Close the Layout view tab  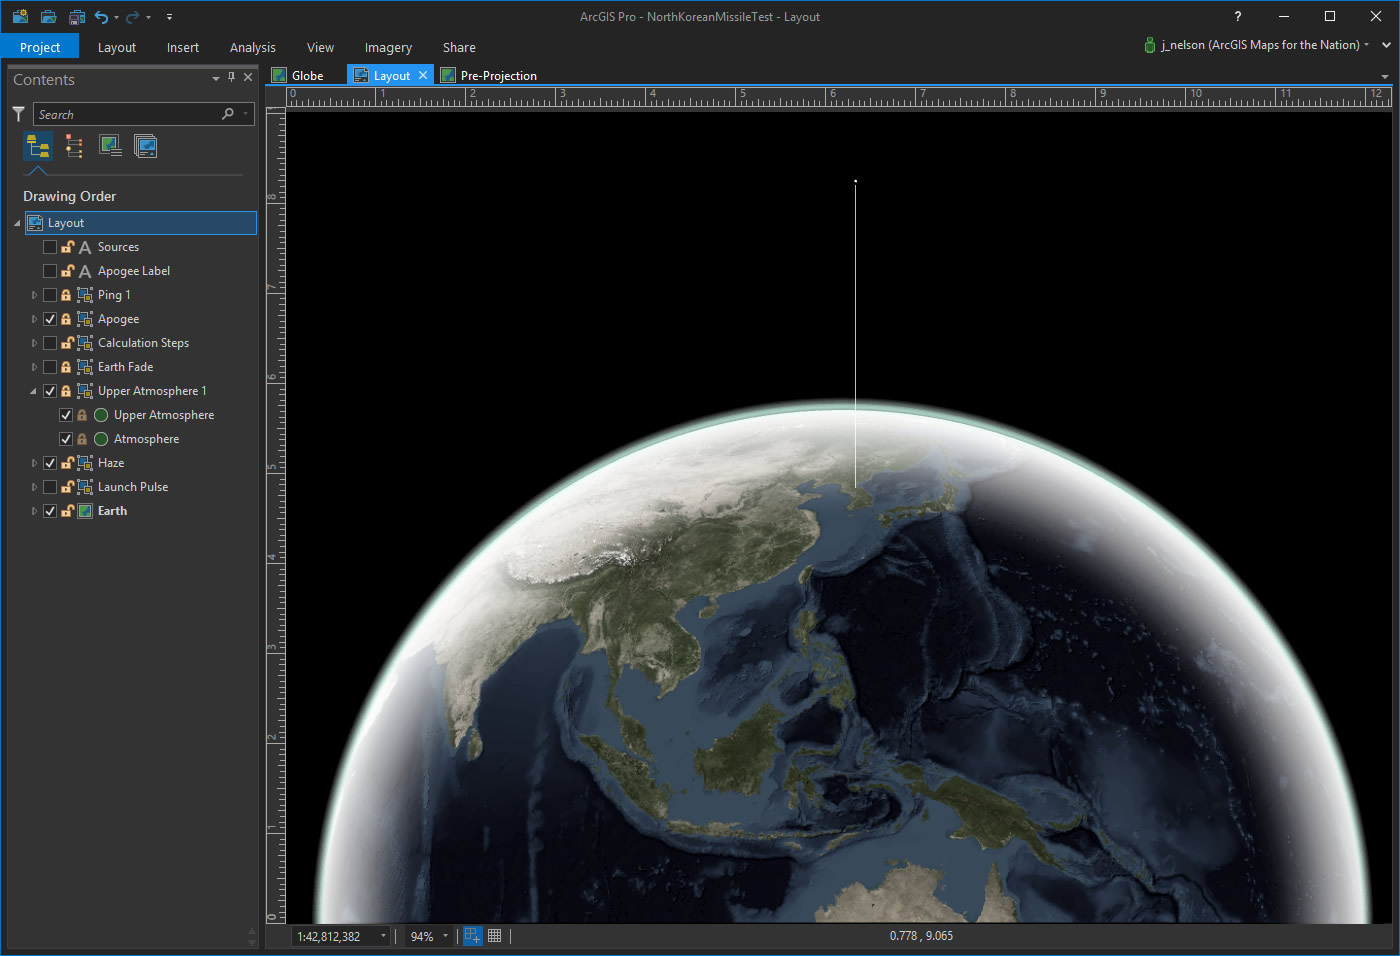click(x=423, y=75)
